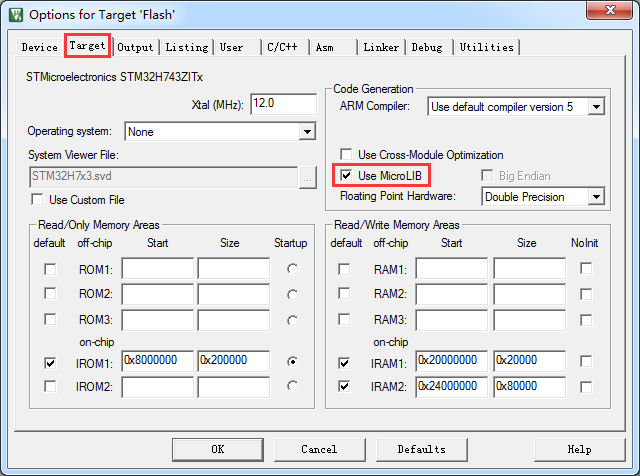Click the ROM1 Start address field
Viewport: 640px width, 476px height.
(x=158, y=268)
